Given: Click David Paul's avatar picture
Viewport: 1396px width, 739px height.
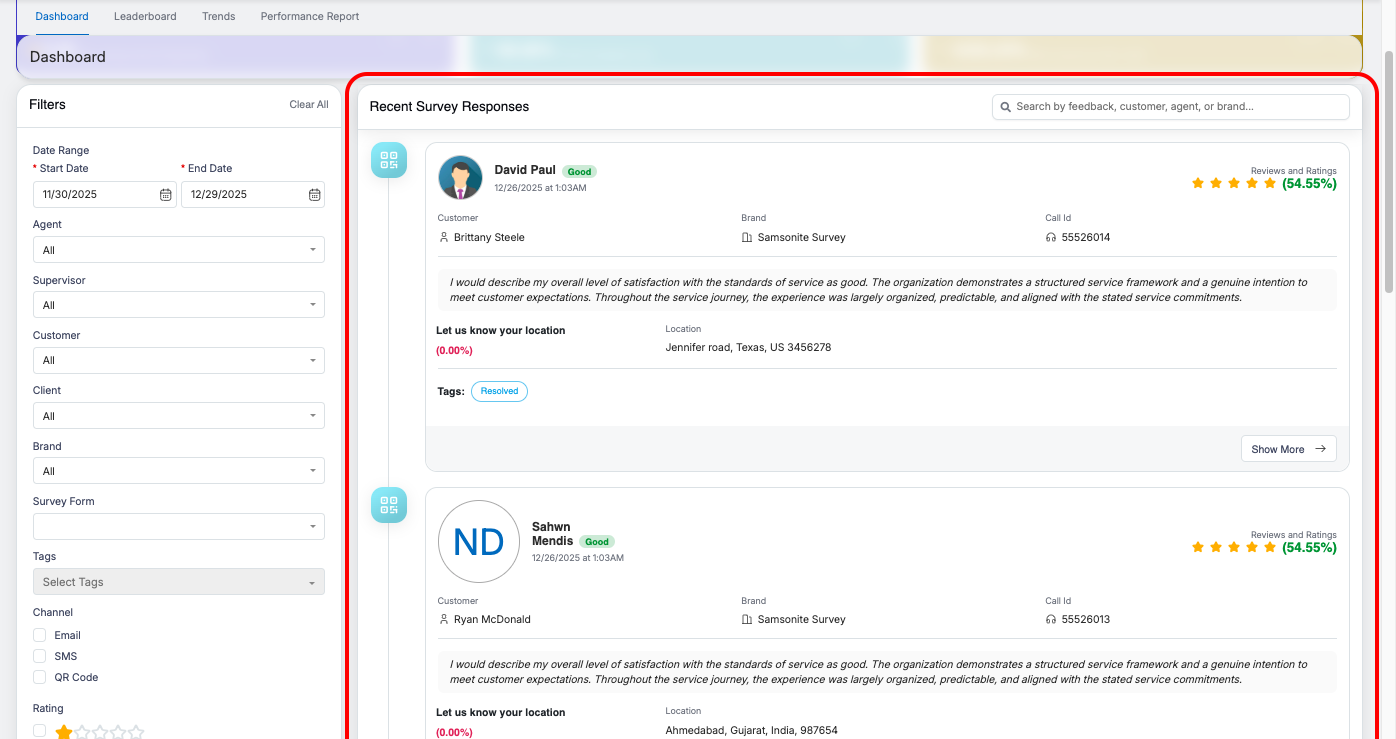Looking at the screenshot, I should [x=460, y=178].
